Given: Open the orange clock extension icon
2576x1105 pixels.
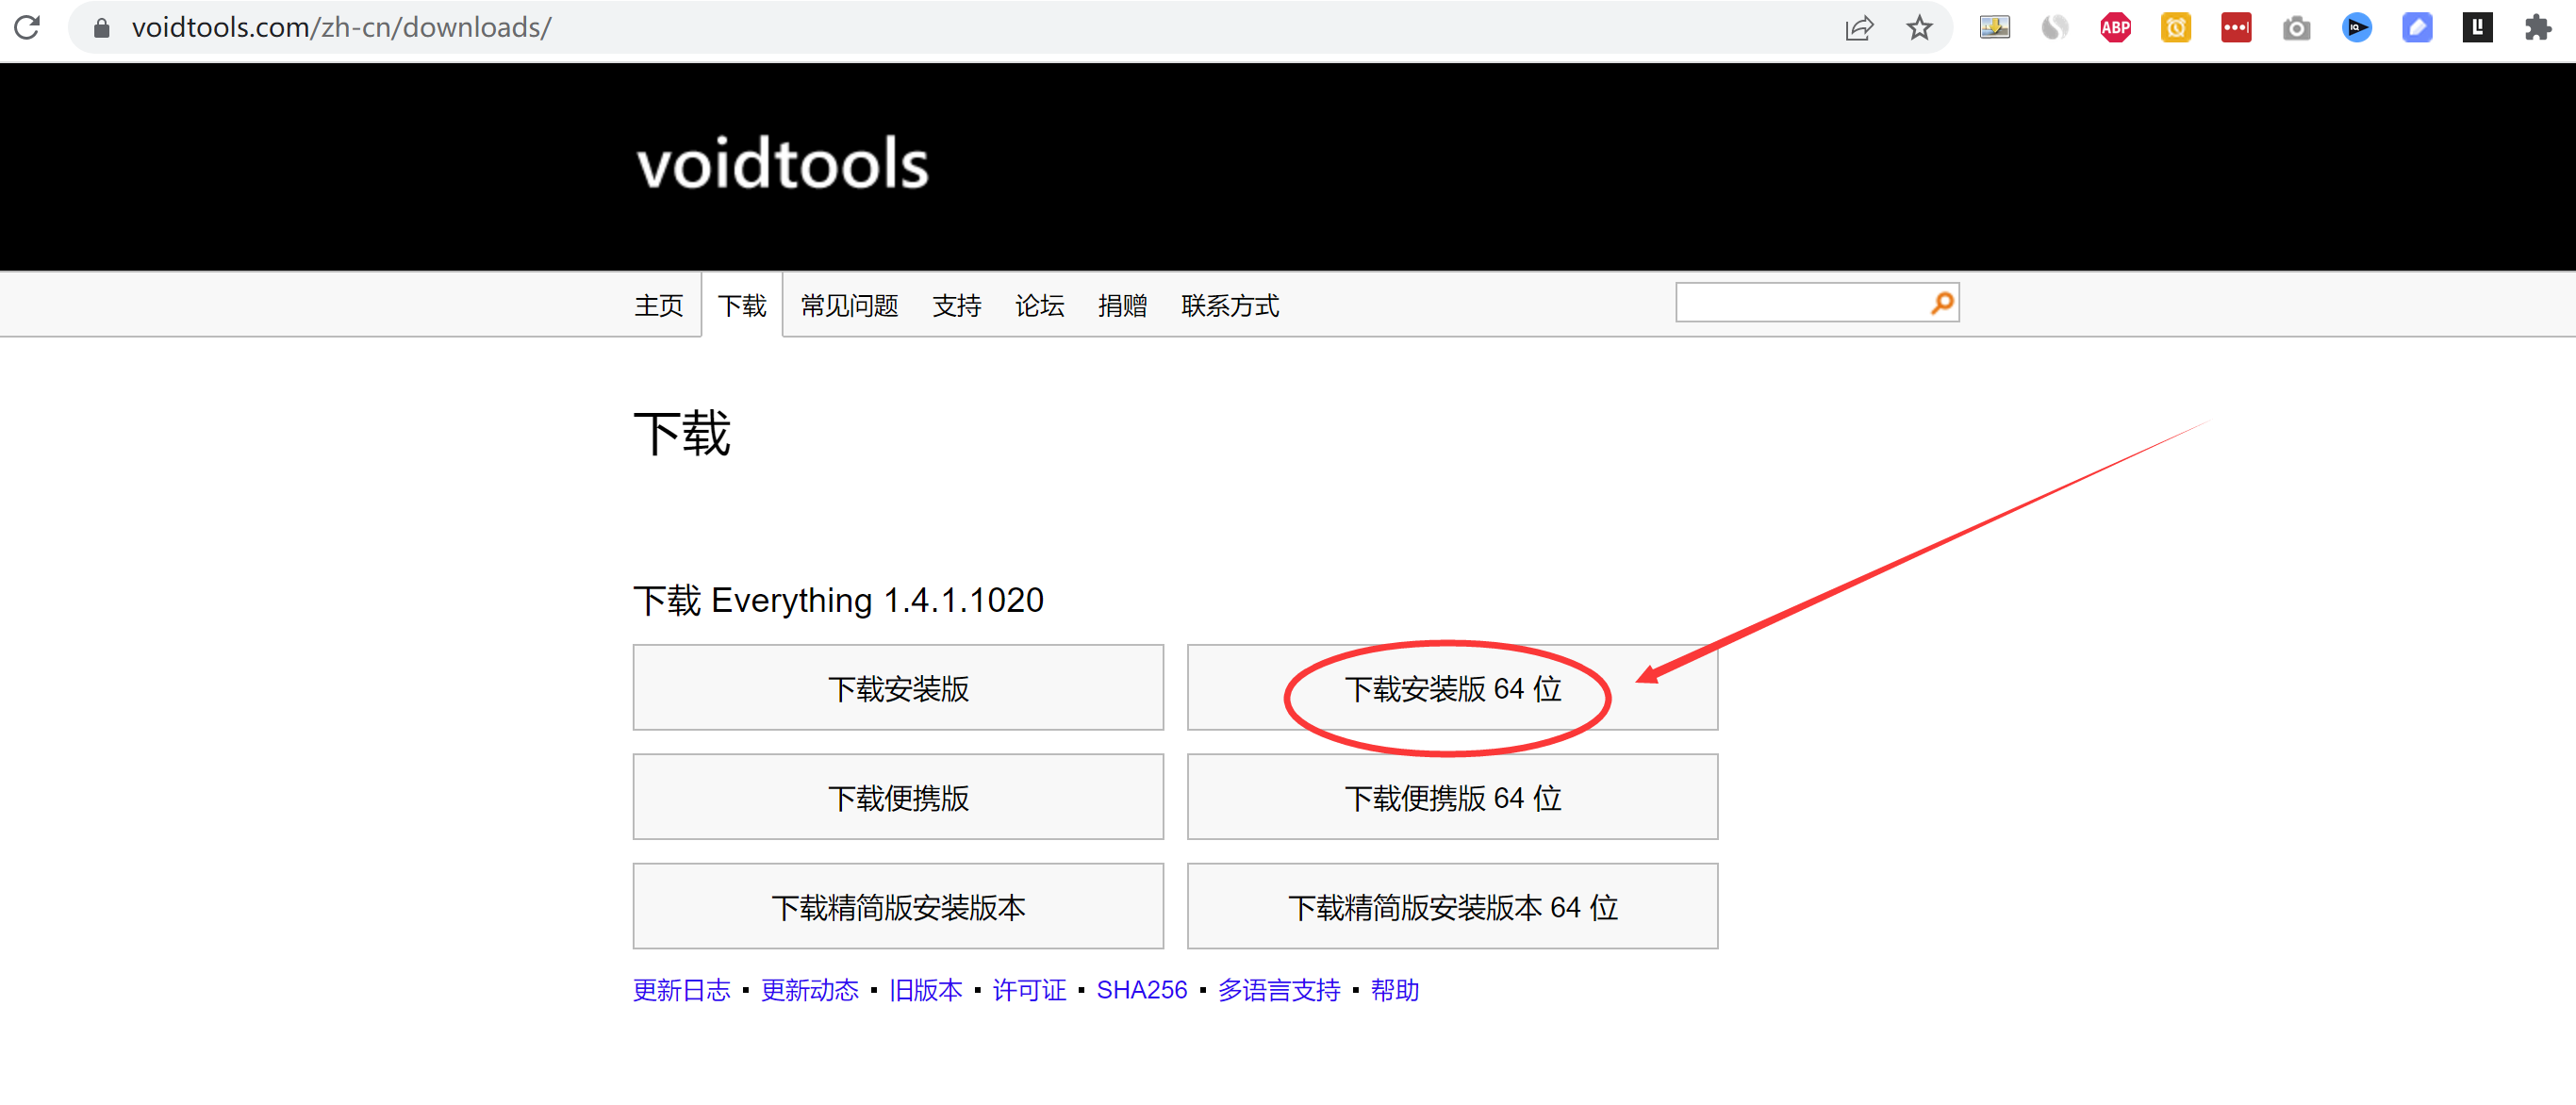Looking at the screenshot, I should (2175, 28).
